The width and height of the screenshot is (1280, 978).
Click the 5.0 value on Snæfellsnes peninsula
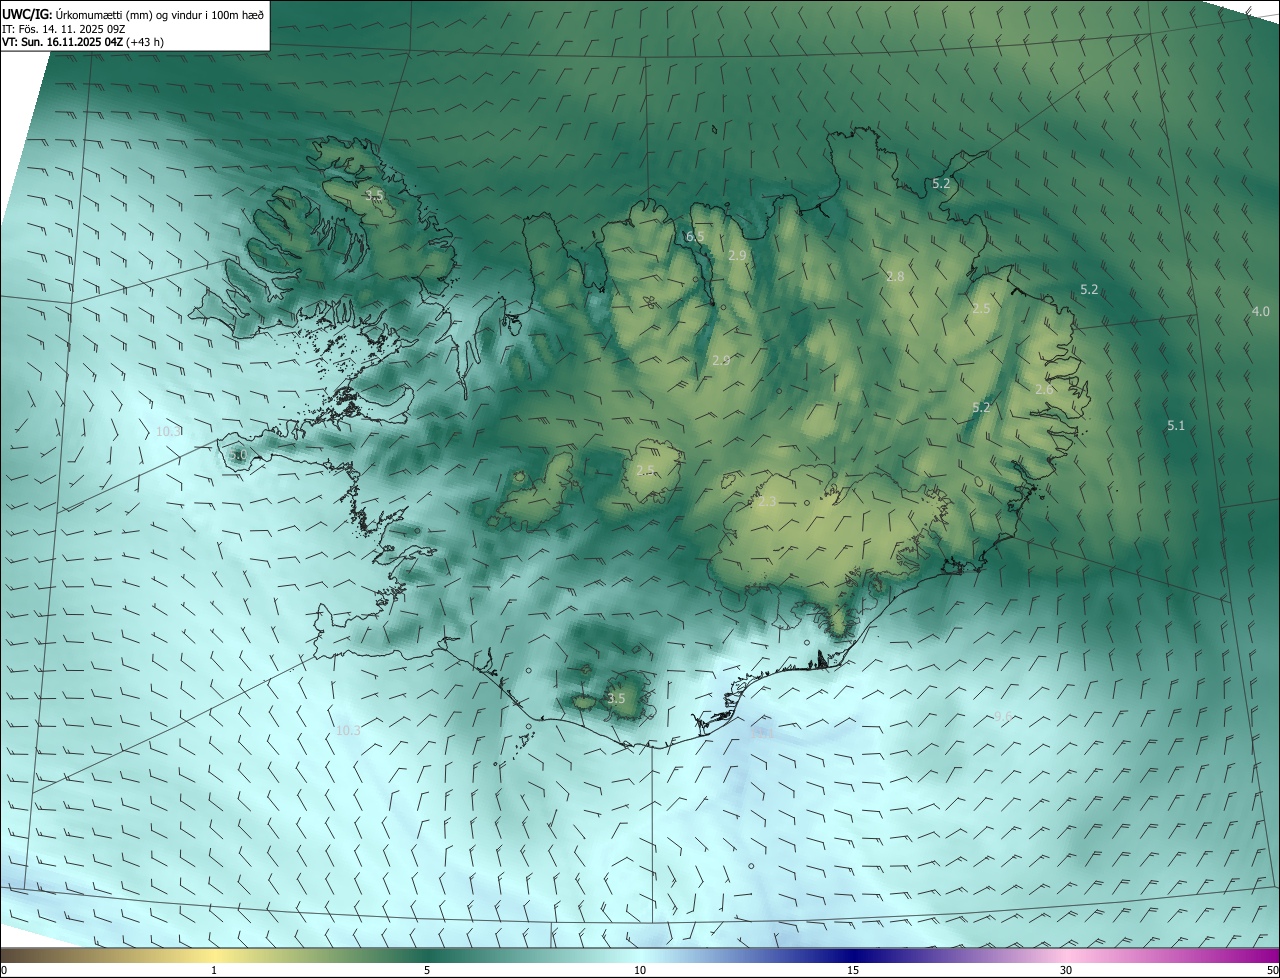pyautogui.click(x=238, y=455)
